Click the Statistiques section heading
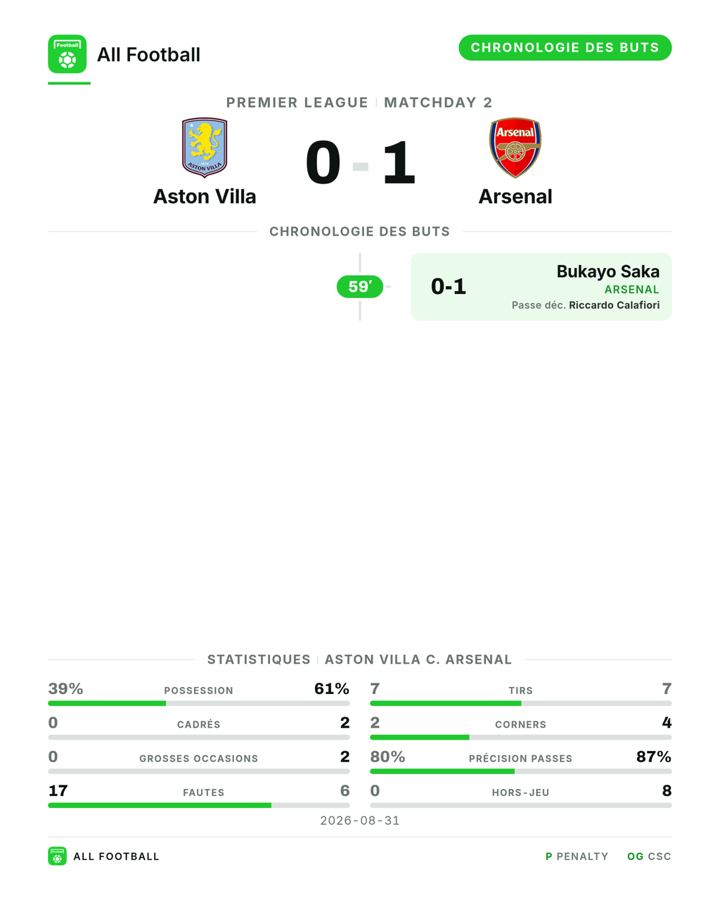Screen dimensions: 720x900 click(359, 660)
